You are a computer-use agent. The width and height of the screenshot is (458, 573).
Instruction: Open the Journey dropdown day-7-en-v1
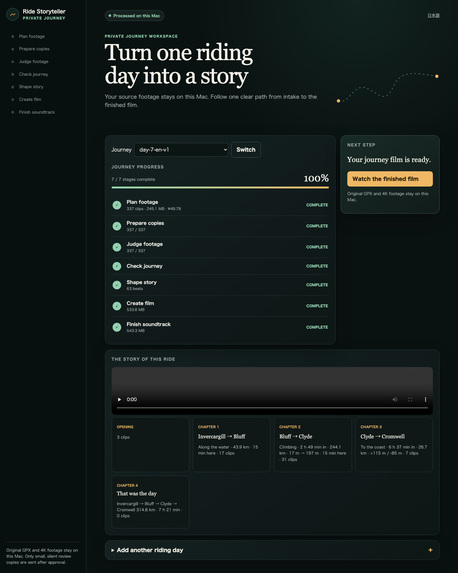click(x=182, y=149)
